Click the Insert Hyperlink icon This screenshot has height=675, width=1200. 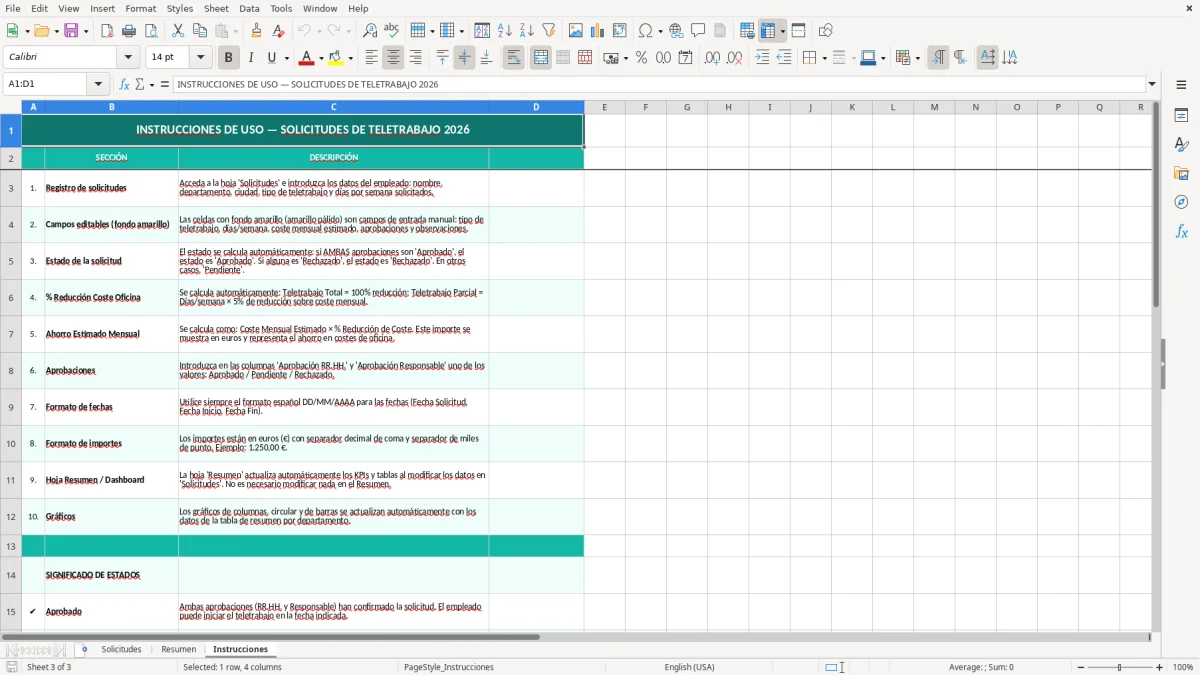pos(676,31)
